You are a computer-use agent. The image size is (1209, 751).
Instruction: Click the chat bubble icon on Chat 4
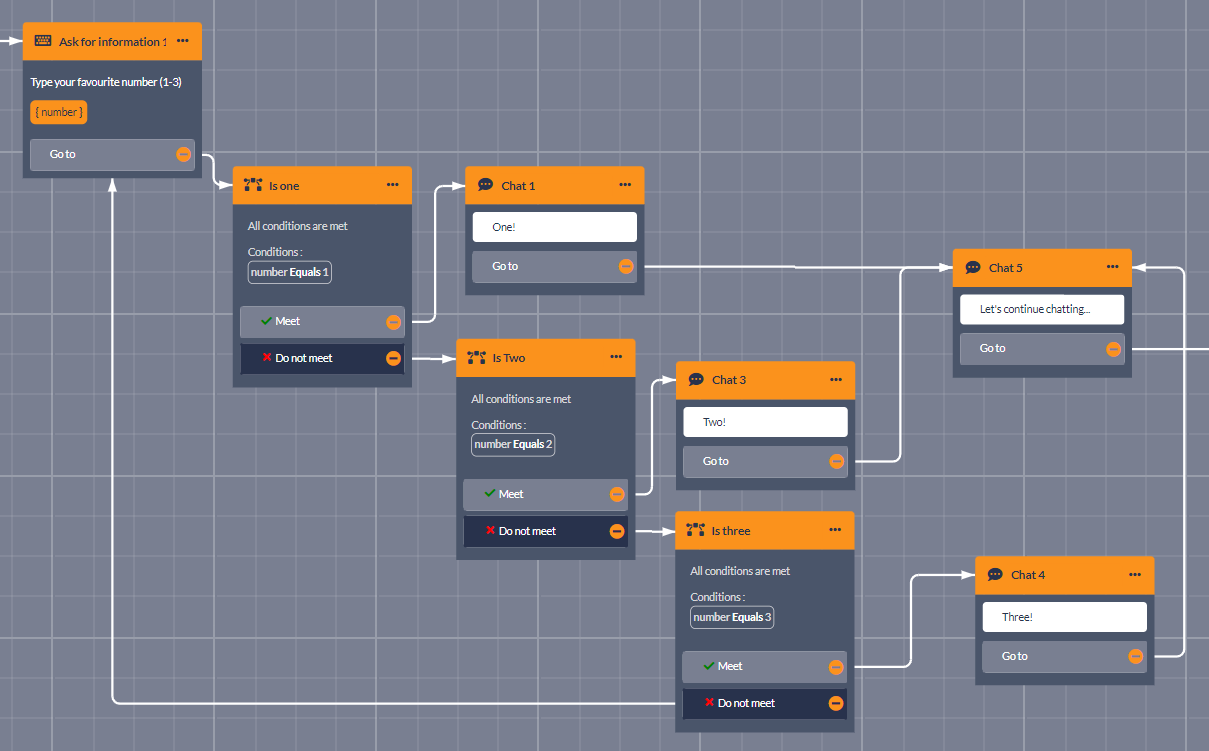[x=995, y=575]
